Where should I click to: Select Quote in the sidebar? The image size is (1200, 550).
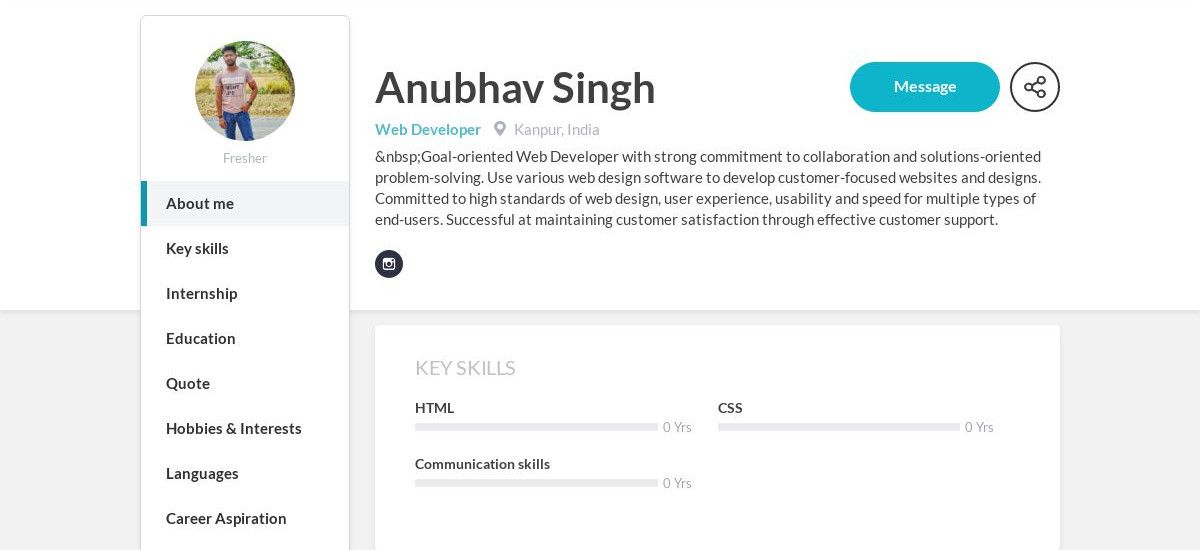188,384
